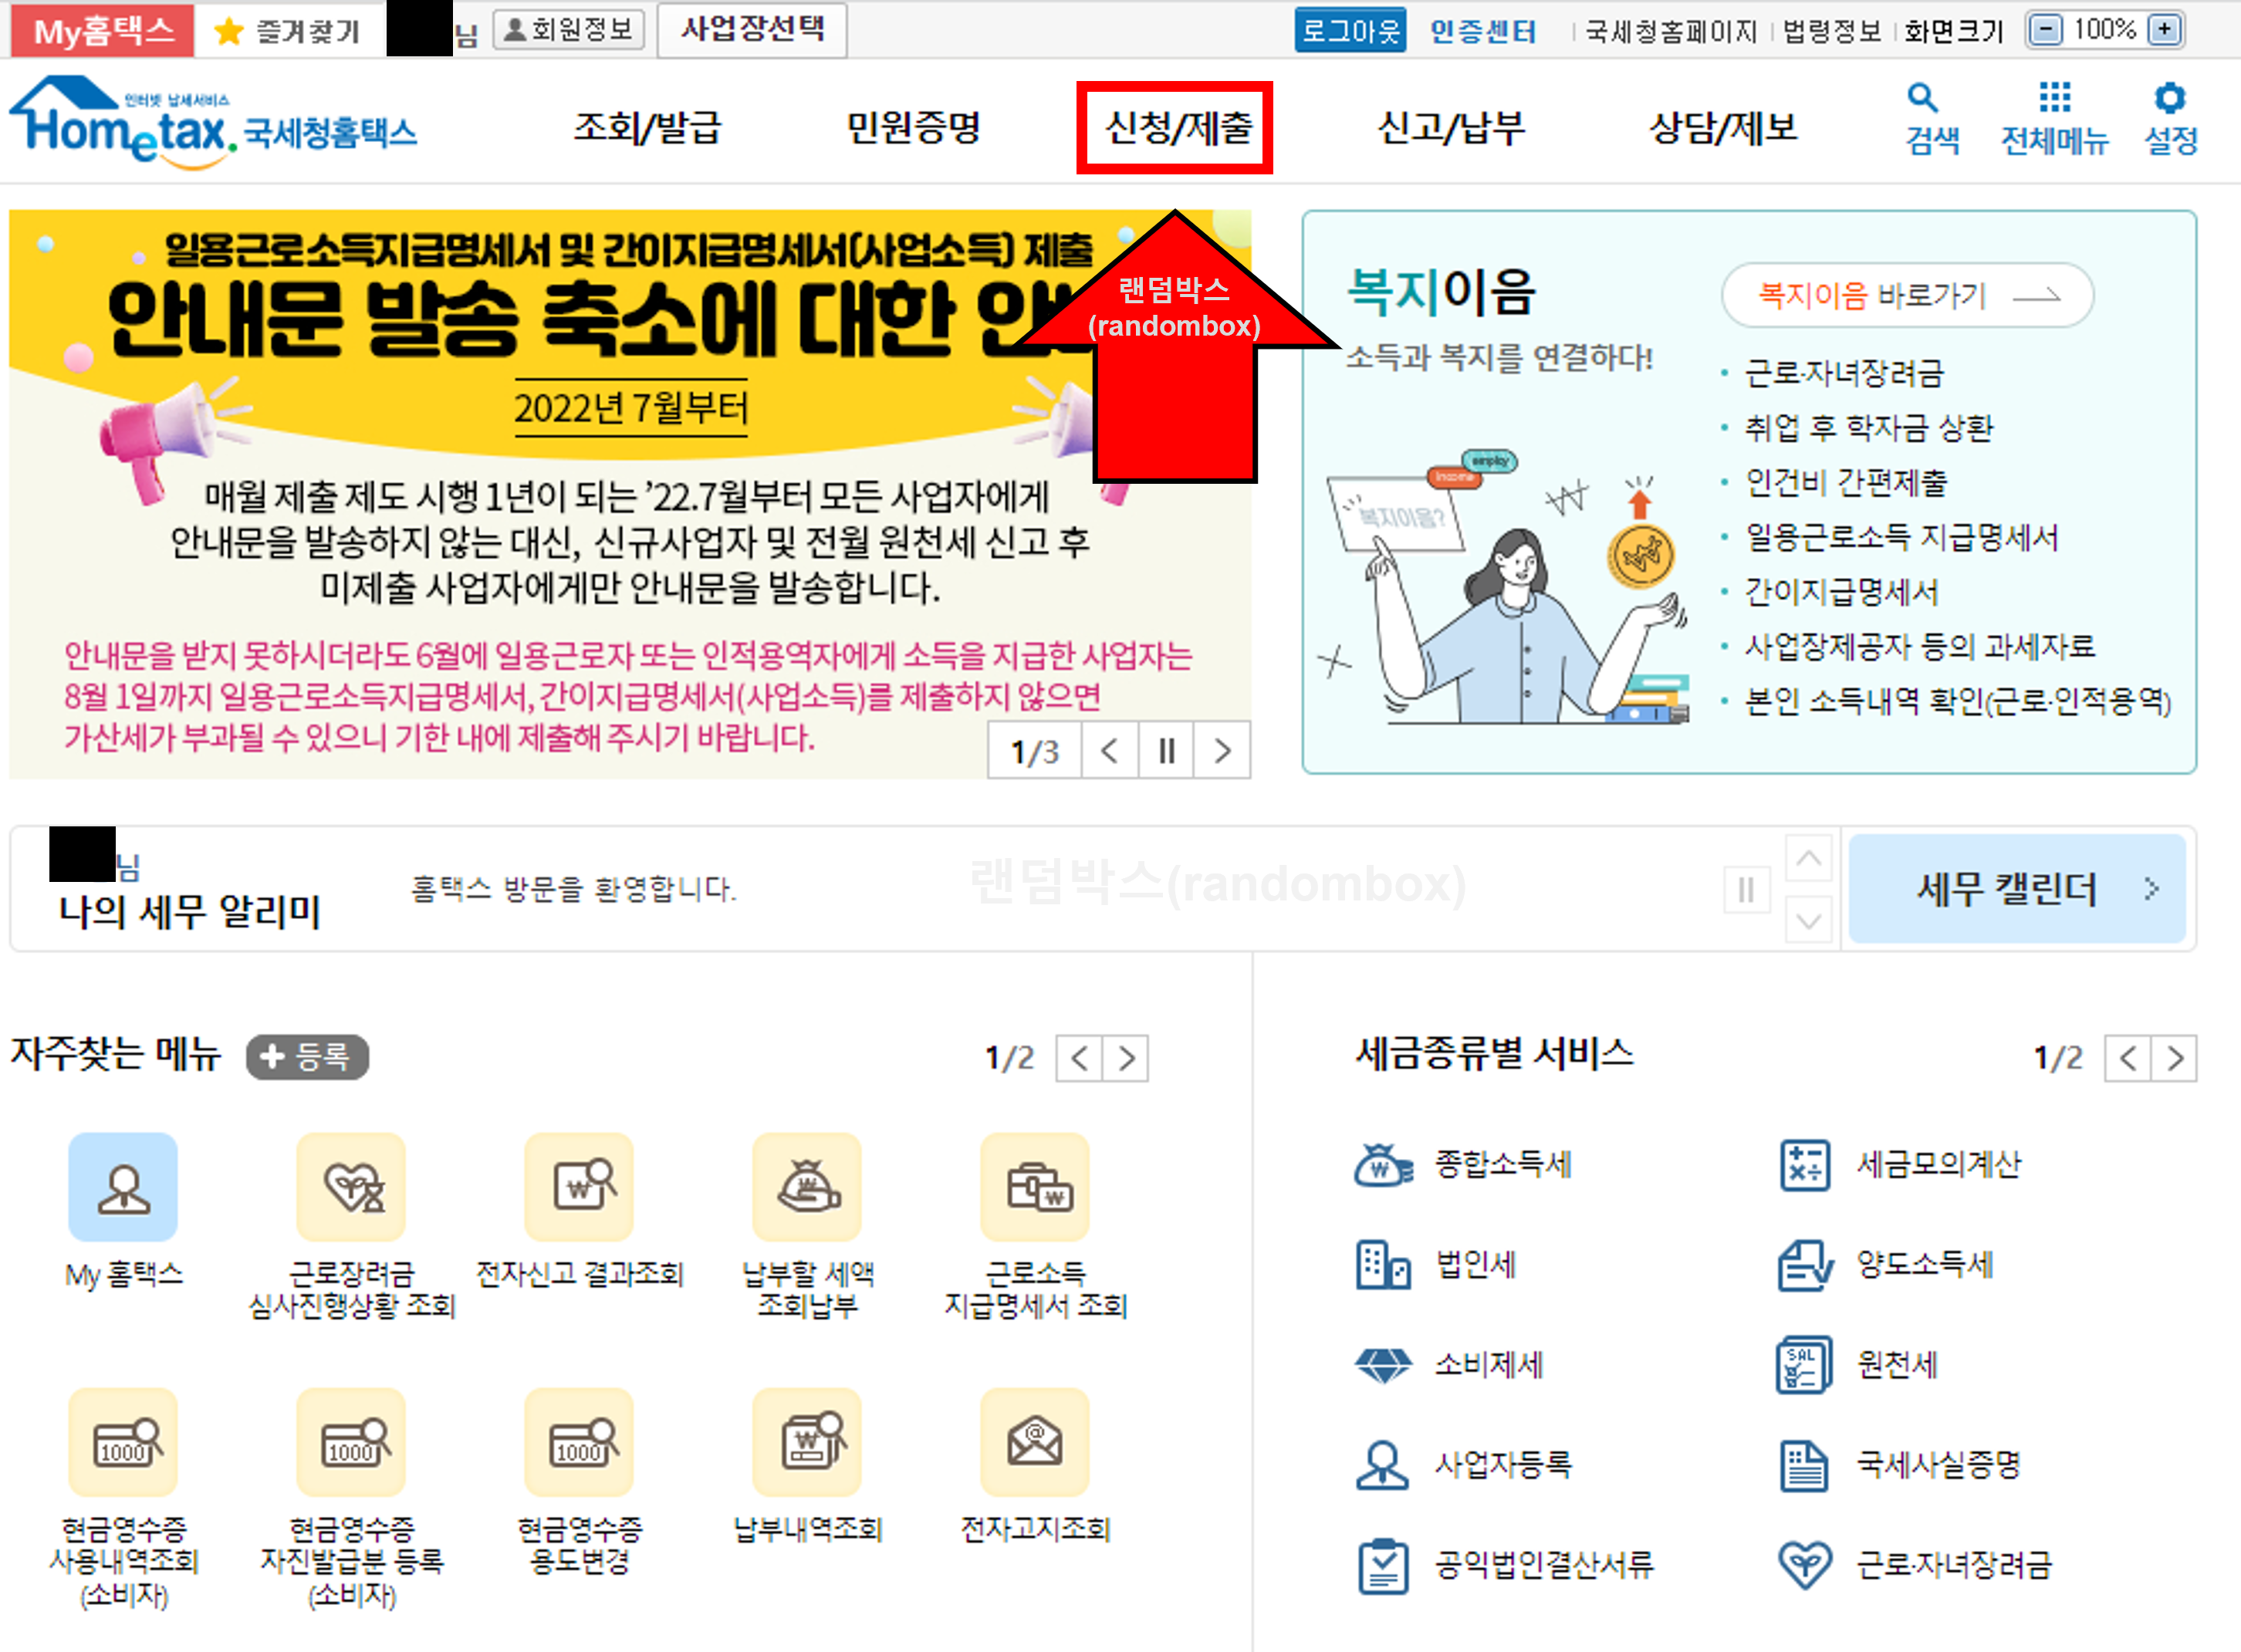Click 납부할 세액 조회납부 icon
The image size is (2241, 1652).
(807, 1188)
